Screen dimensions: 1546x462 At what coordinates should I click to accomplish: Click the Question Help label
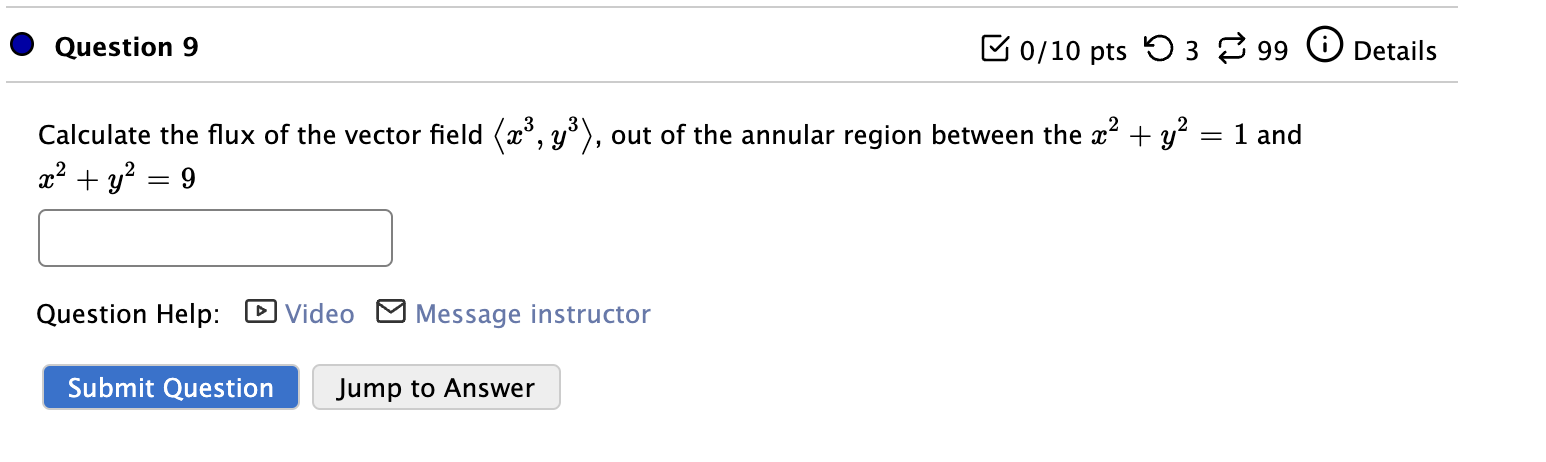[x=128, y=315]
